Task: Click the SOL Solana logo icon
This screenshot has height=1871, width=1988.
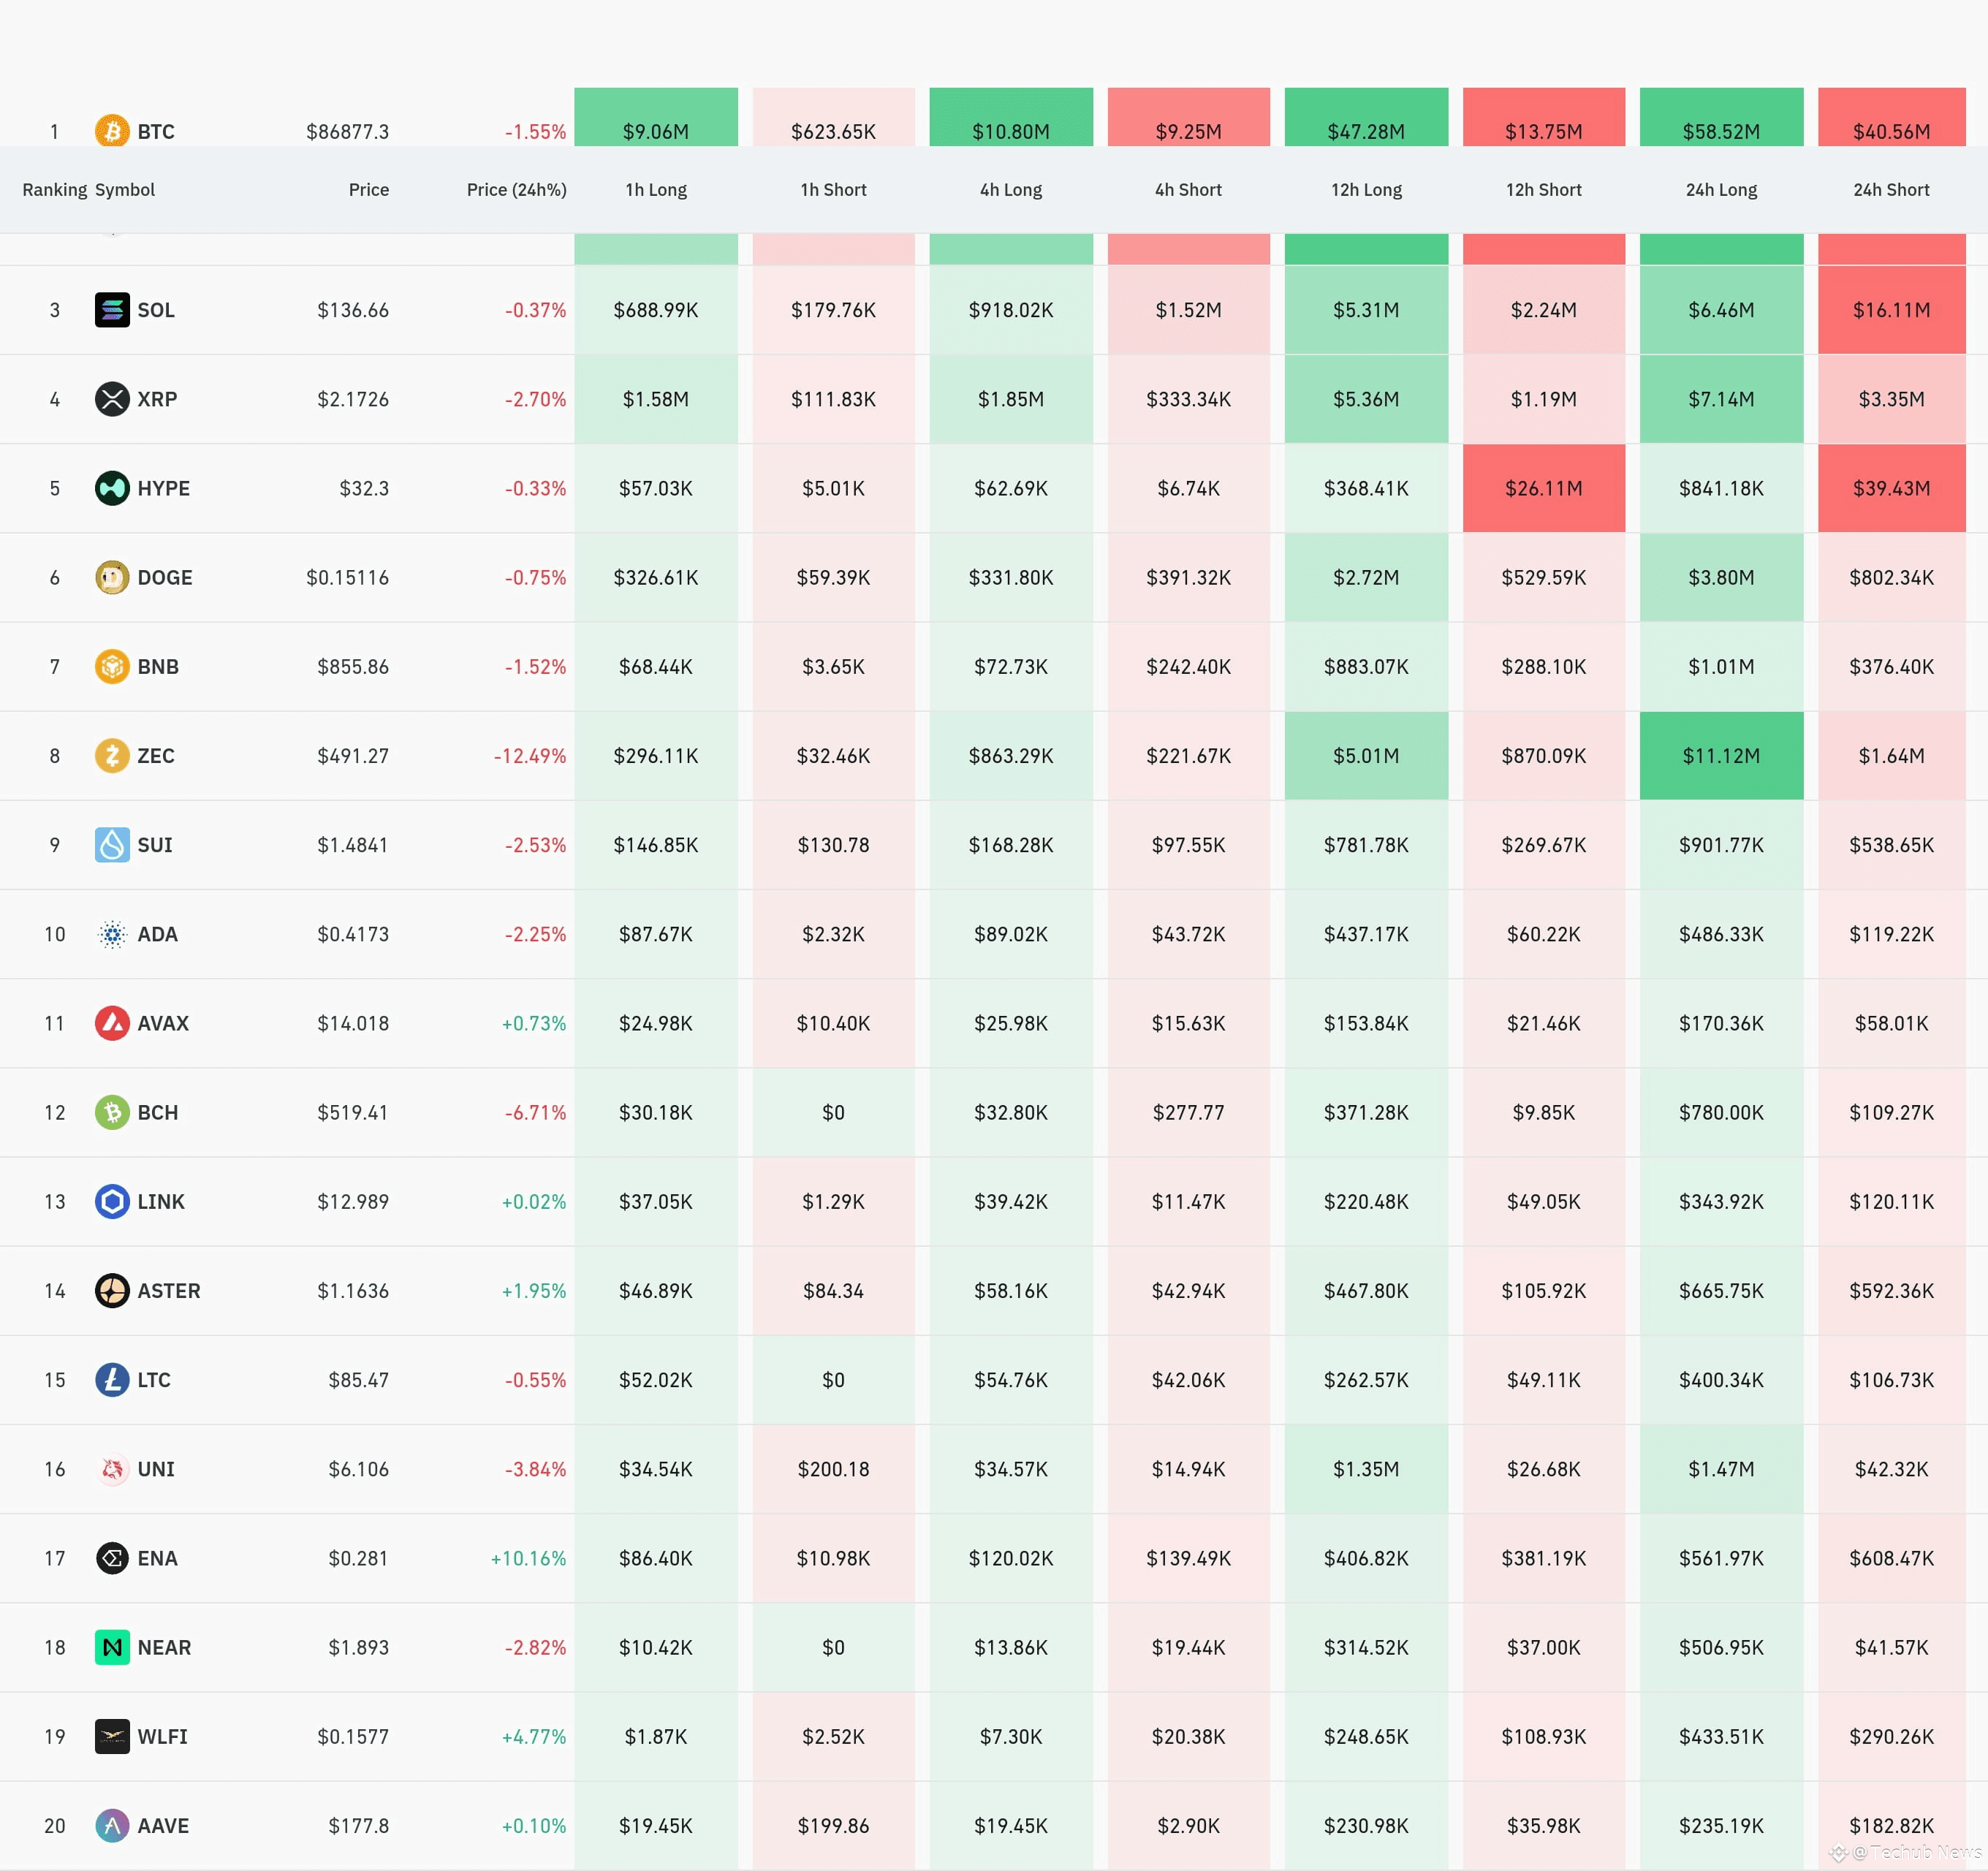Action: click(112, 310)
